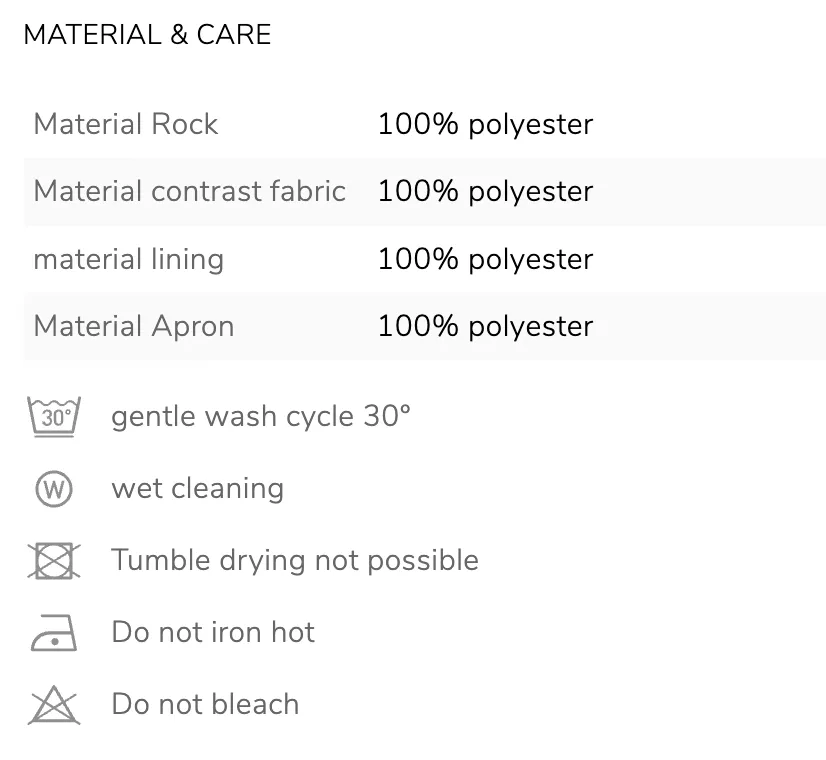Click the lining 100% polyester value
826x760 pixels.
tap(486, 260)
